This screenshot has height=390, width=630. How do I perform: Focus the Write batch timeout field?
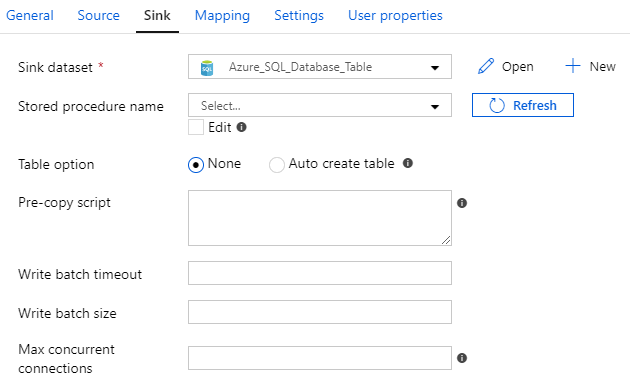[320, 273]
